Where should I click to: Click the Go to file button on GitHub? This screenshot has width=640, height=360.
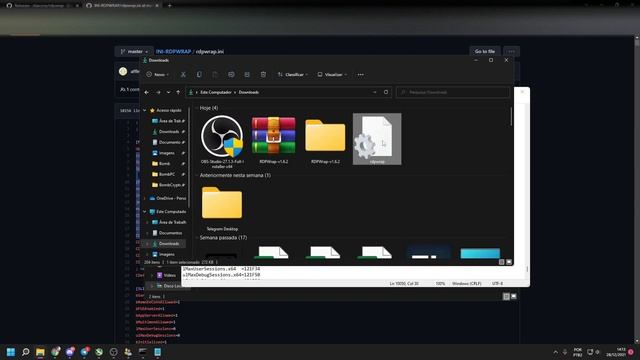[484, 51]
